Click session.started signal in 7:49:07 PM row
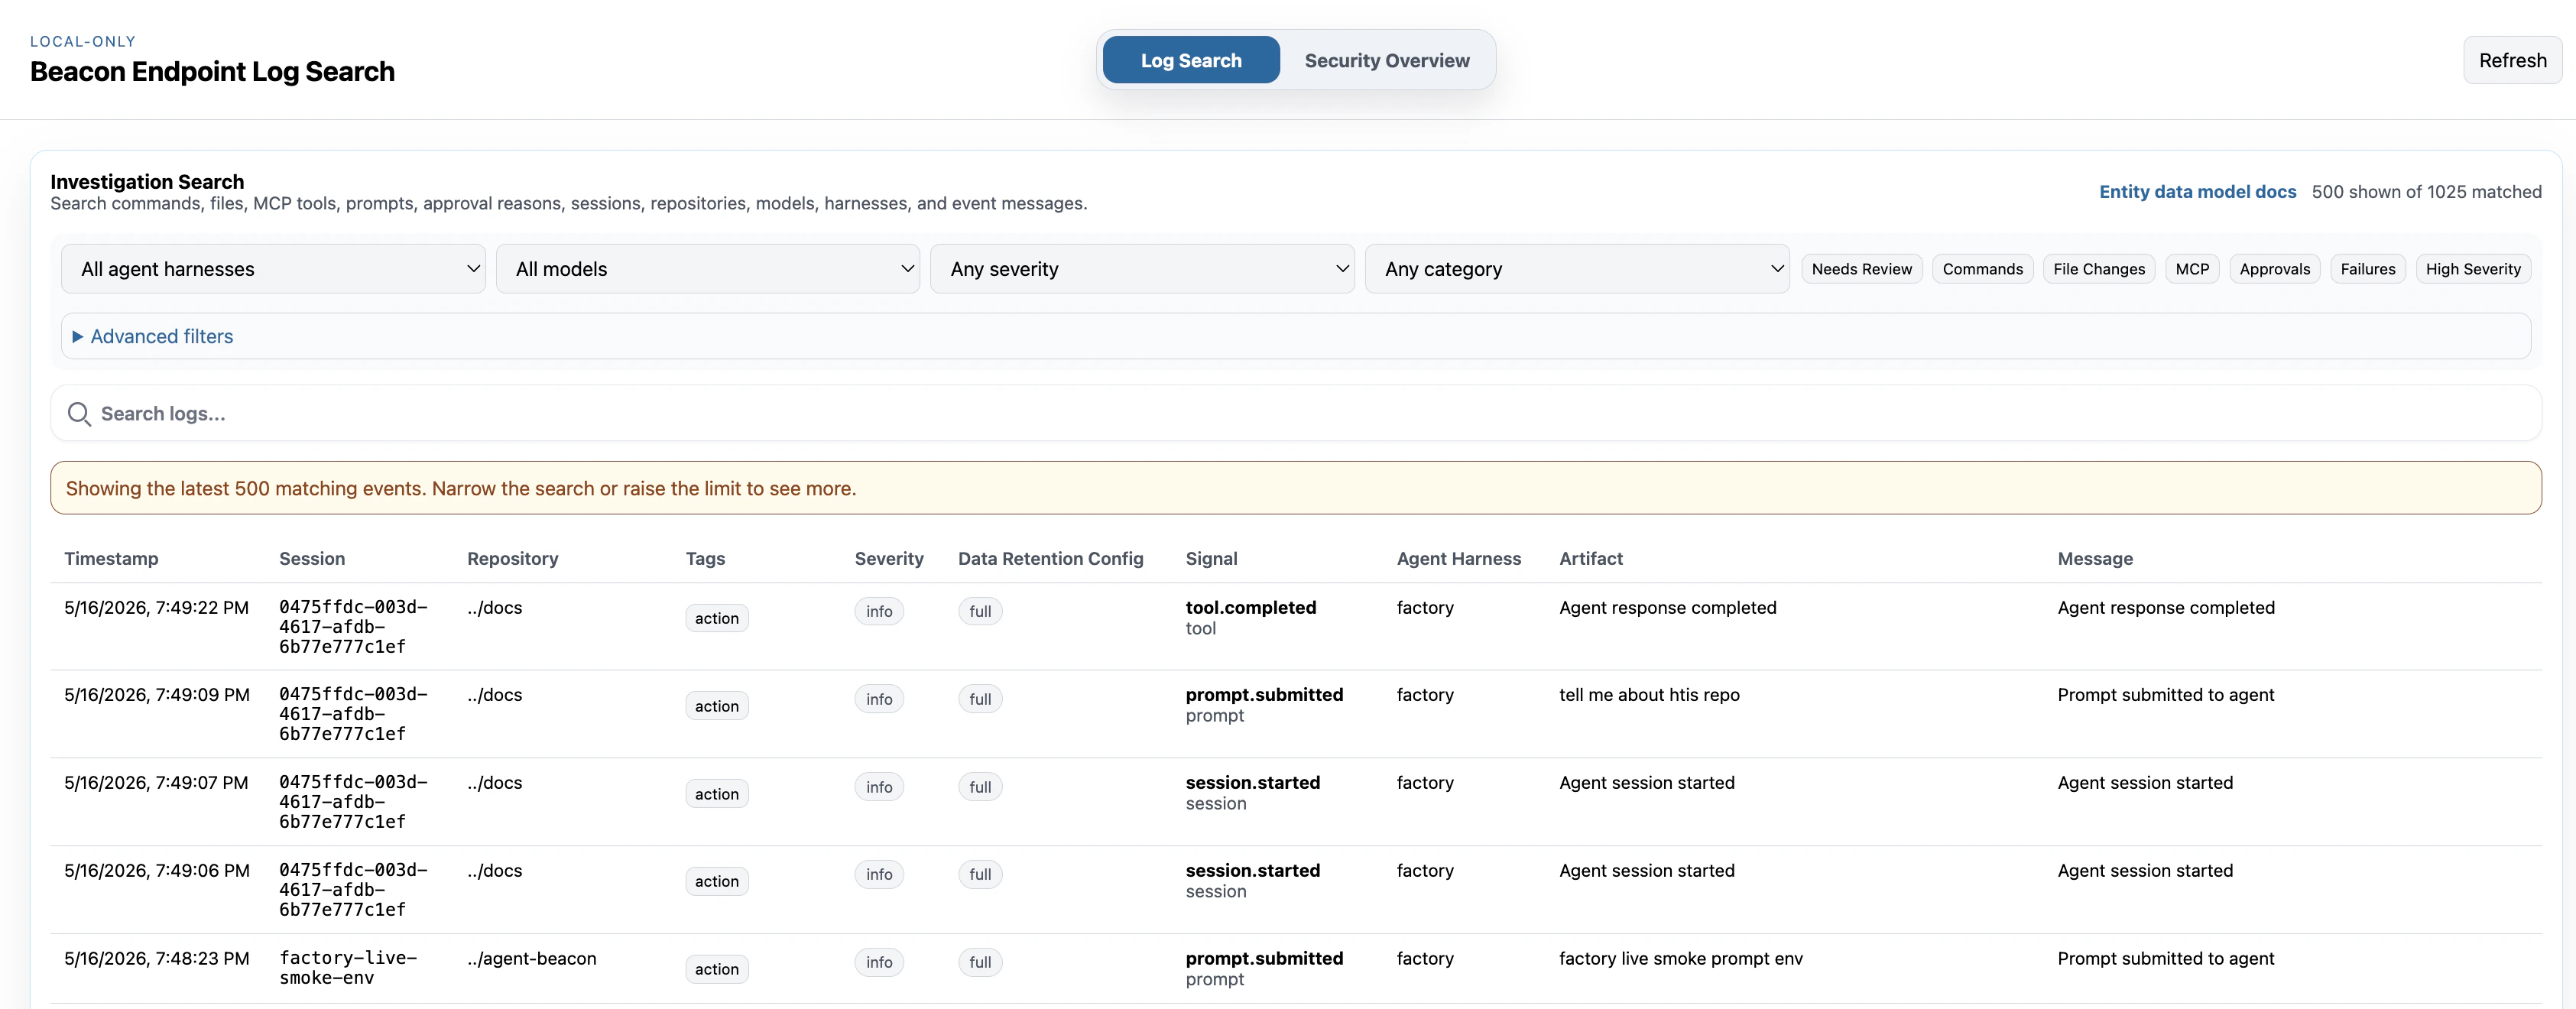The height and width of the screenshot is (1009, 2576). click(1252, 783)
